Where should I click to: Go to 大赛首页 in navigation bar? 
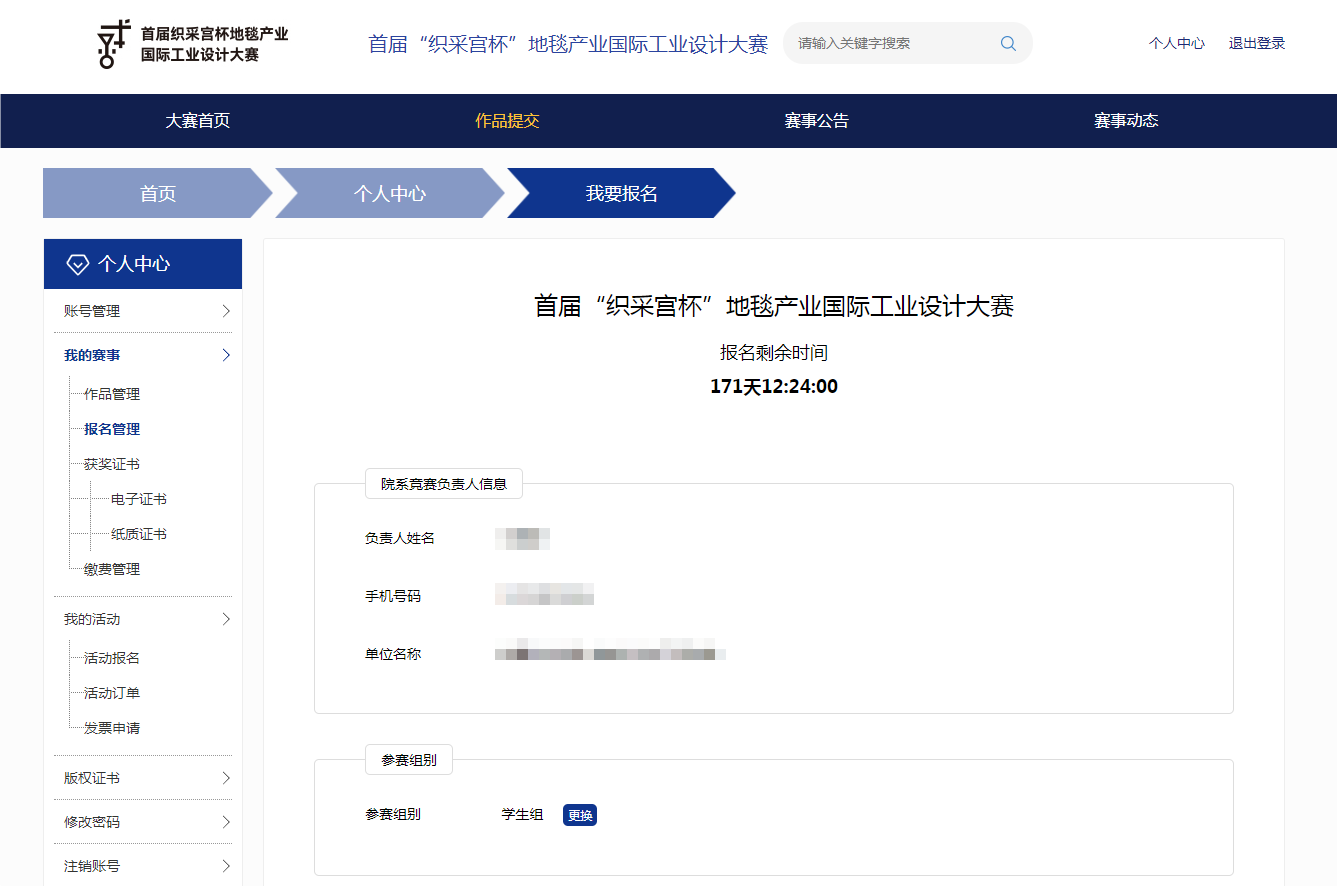pyautogui.click(x=197, y=121)
